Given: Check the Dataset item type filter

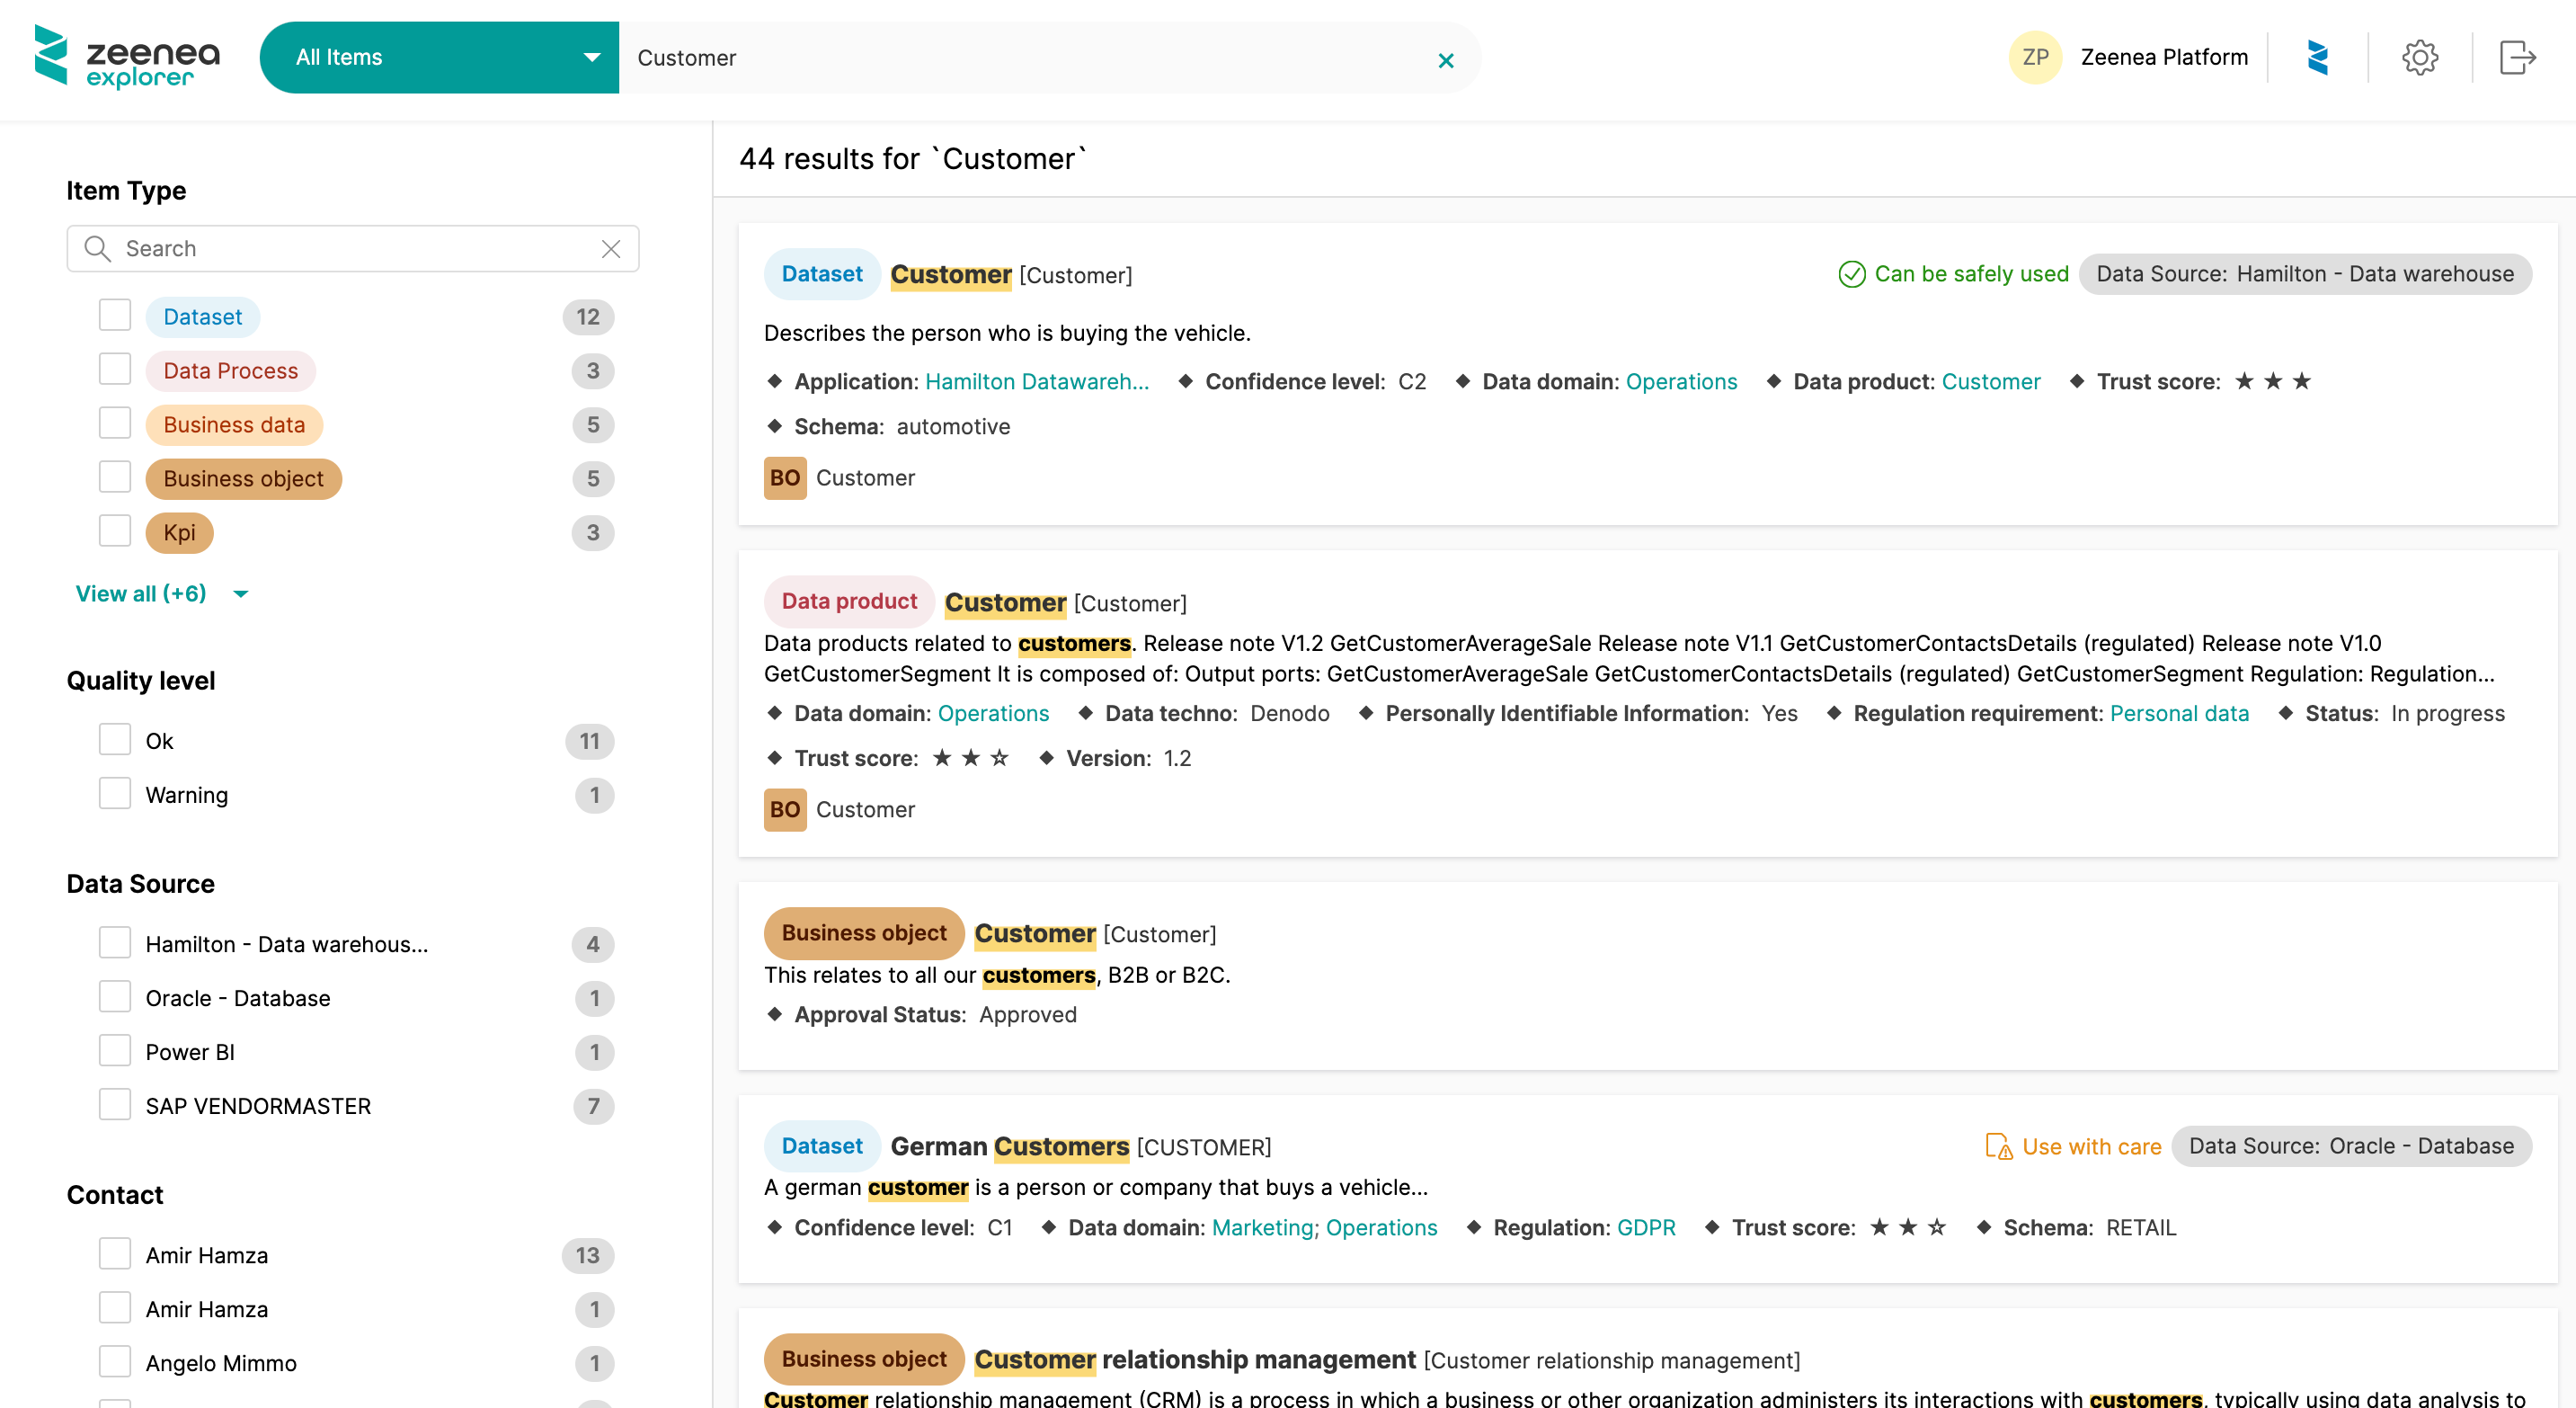Looking at the screenshot, I should [x=115, y=315].
